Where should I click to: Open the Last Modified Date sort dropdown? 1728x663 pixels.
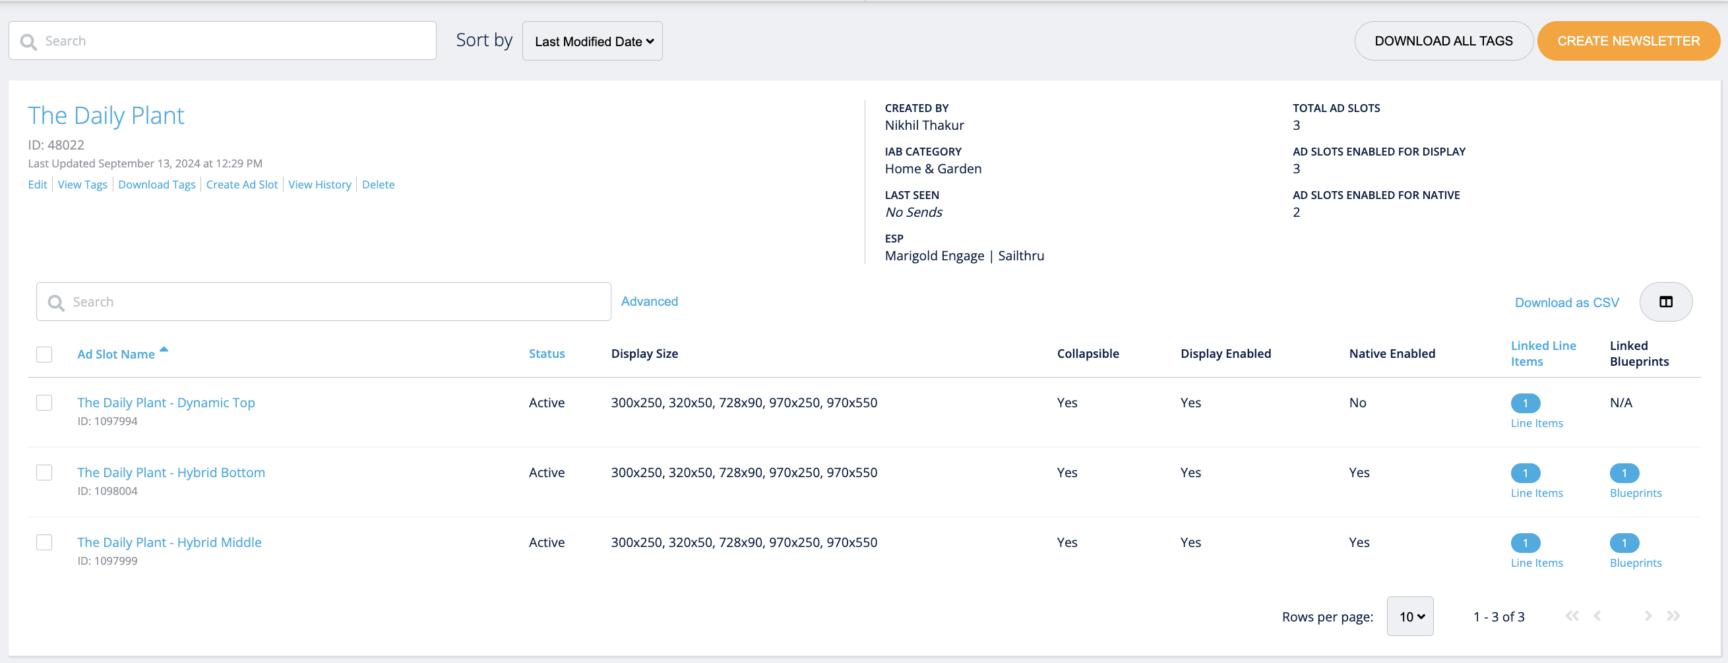pos(592,41)
